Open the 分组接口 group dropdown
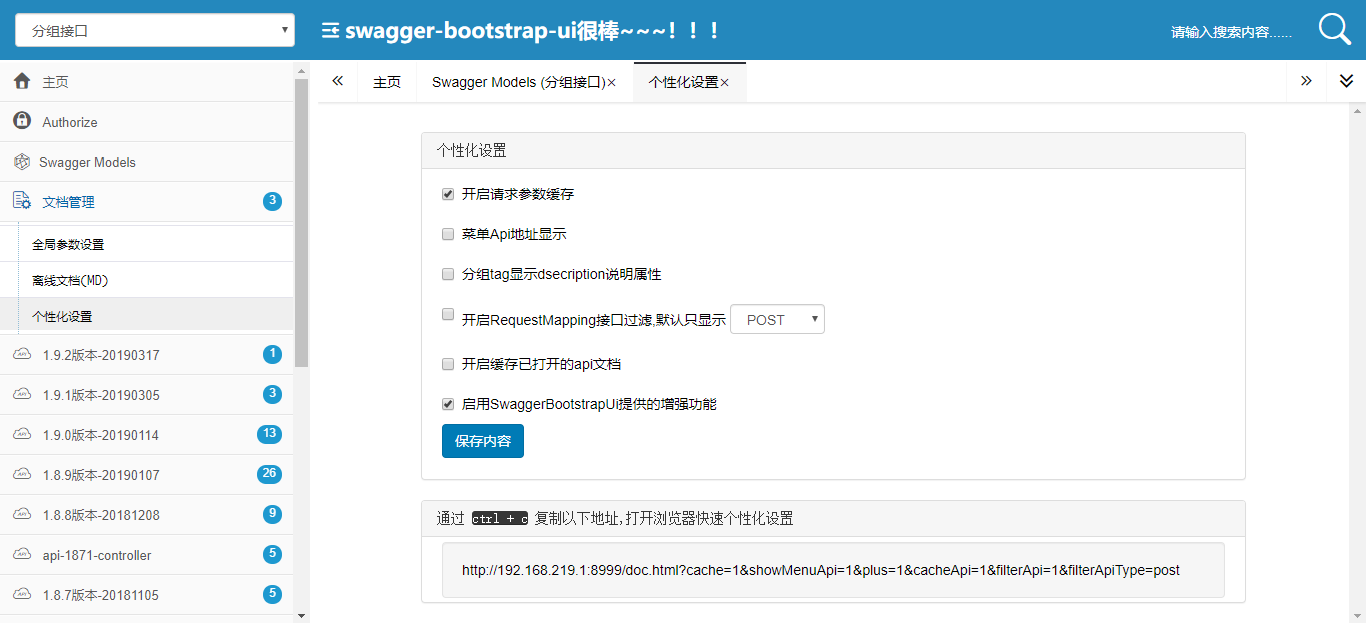Viewport: 1366px width, 623px height. (155, 31)
